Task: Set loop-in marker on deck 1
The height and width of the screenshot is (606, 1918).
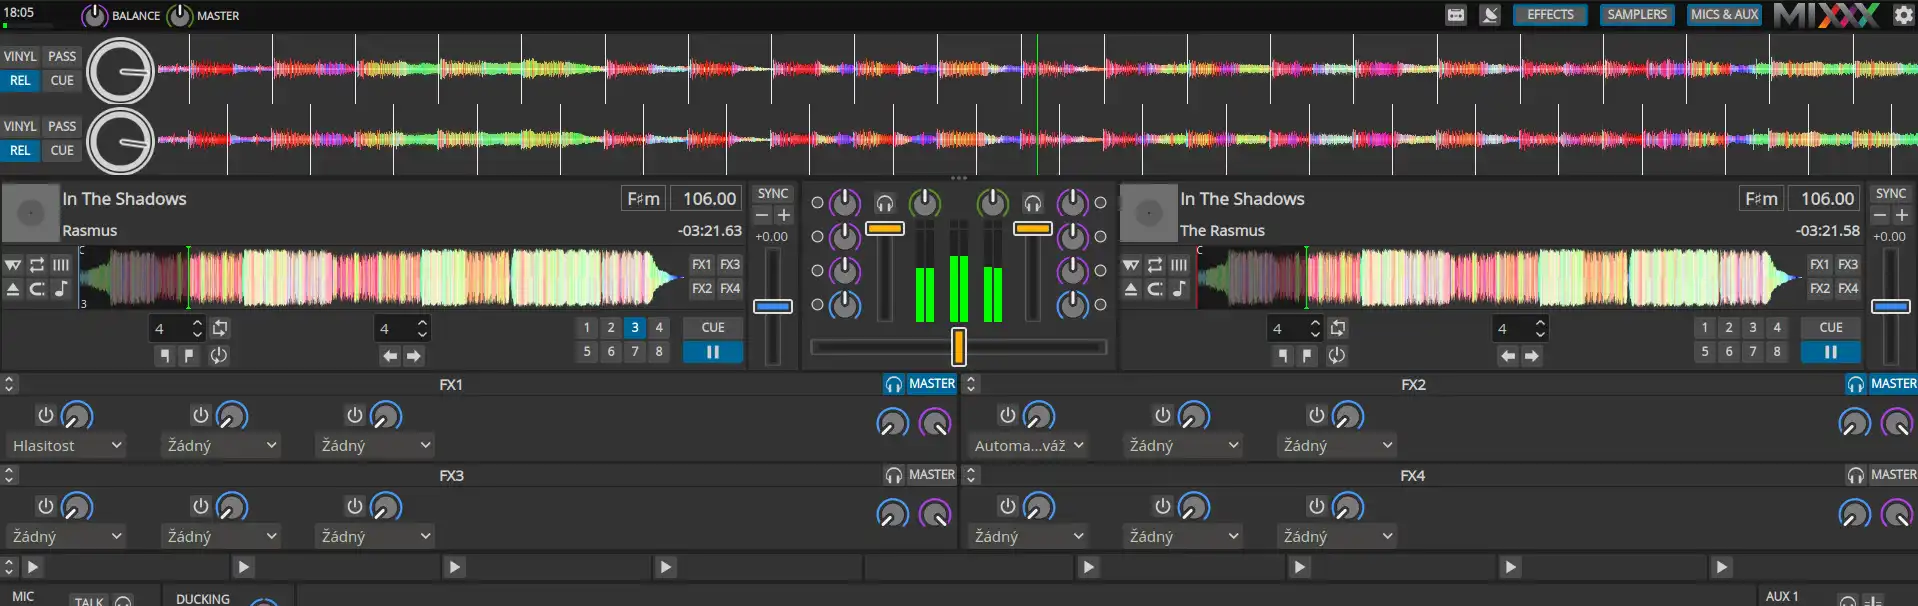Action: 165,356
